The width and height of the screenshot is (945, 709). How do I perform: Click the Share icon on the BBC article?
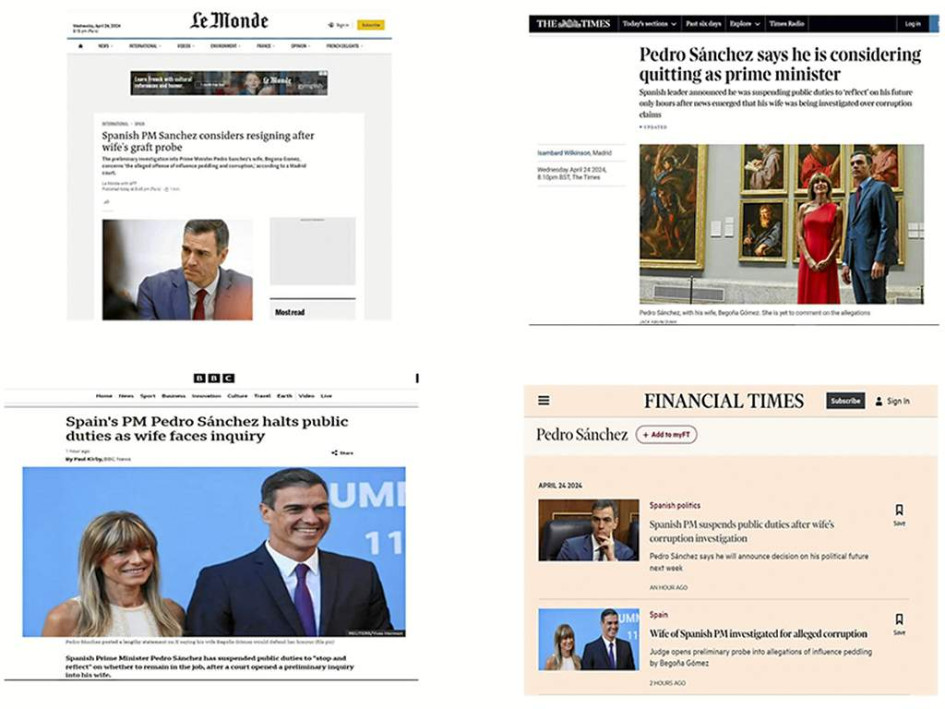tap(334, 453)
